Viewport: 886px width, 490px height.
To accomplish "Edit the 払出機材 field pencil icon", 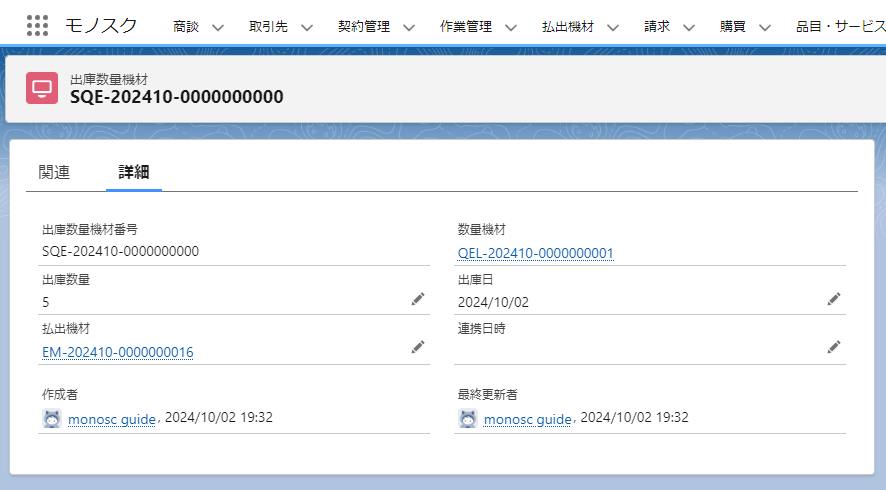I will 418,347.
